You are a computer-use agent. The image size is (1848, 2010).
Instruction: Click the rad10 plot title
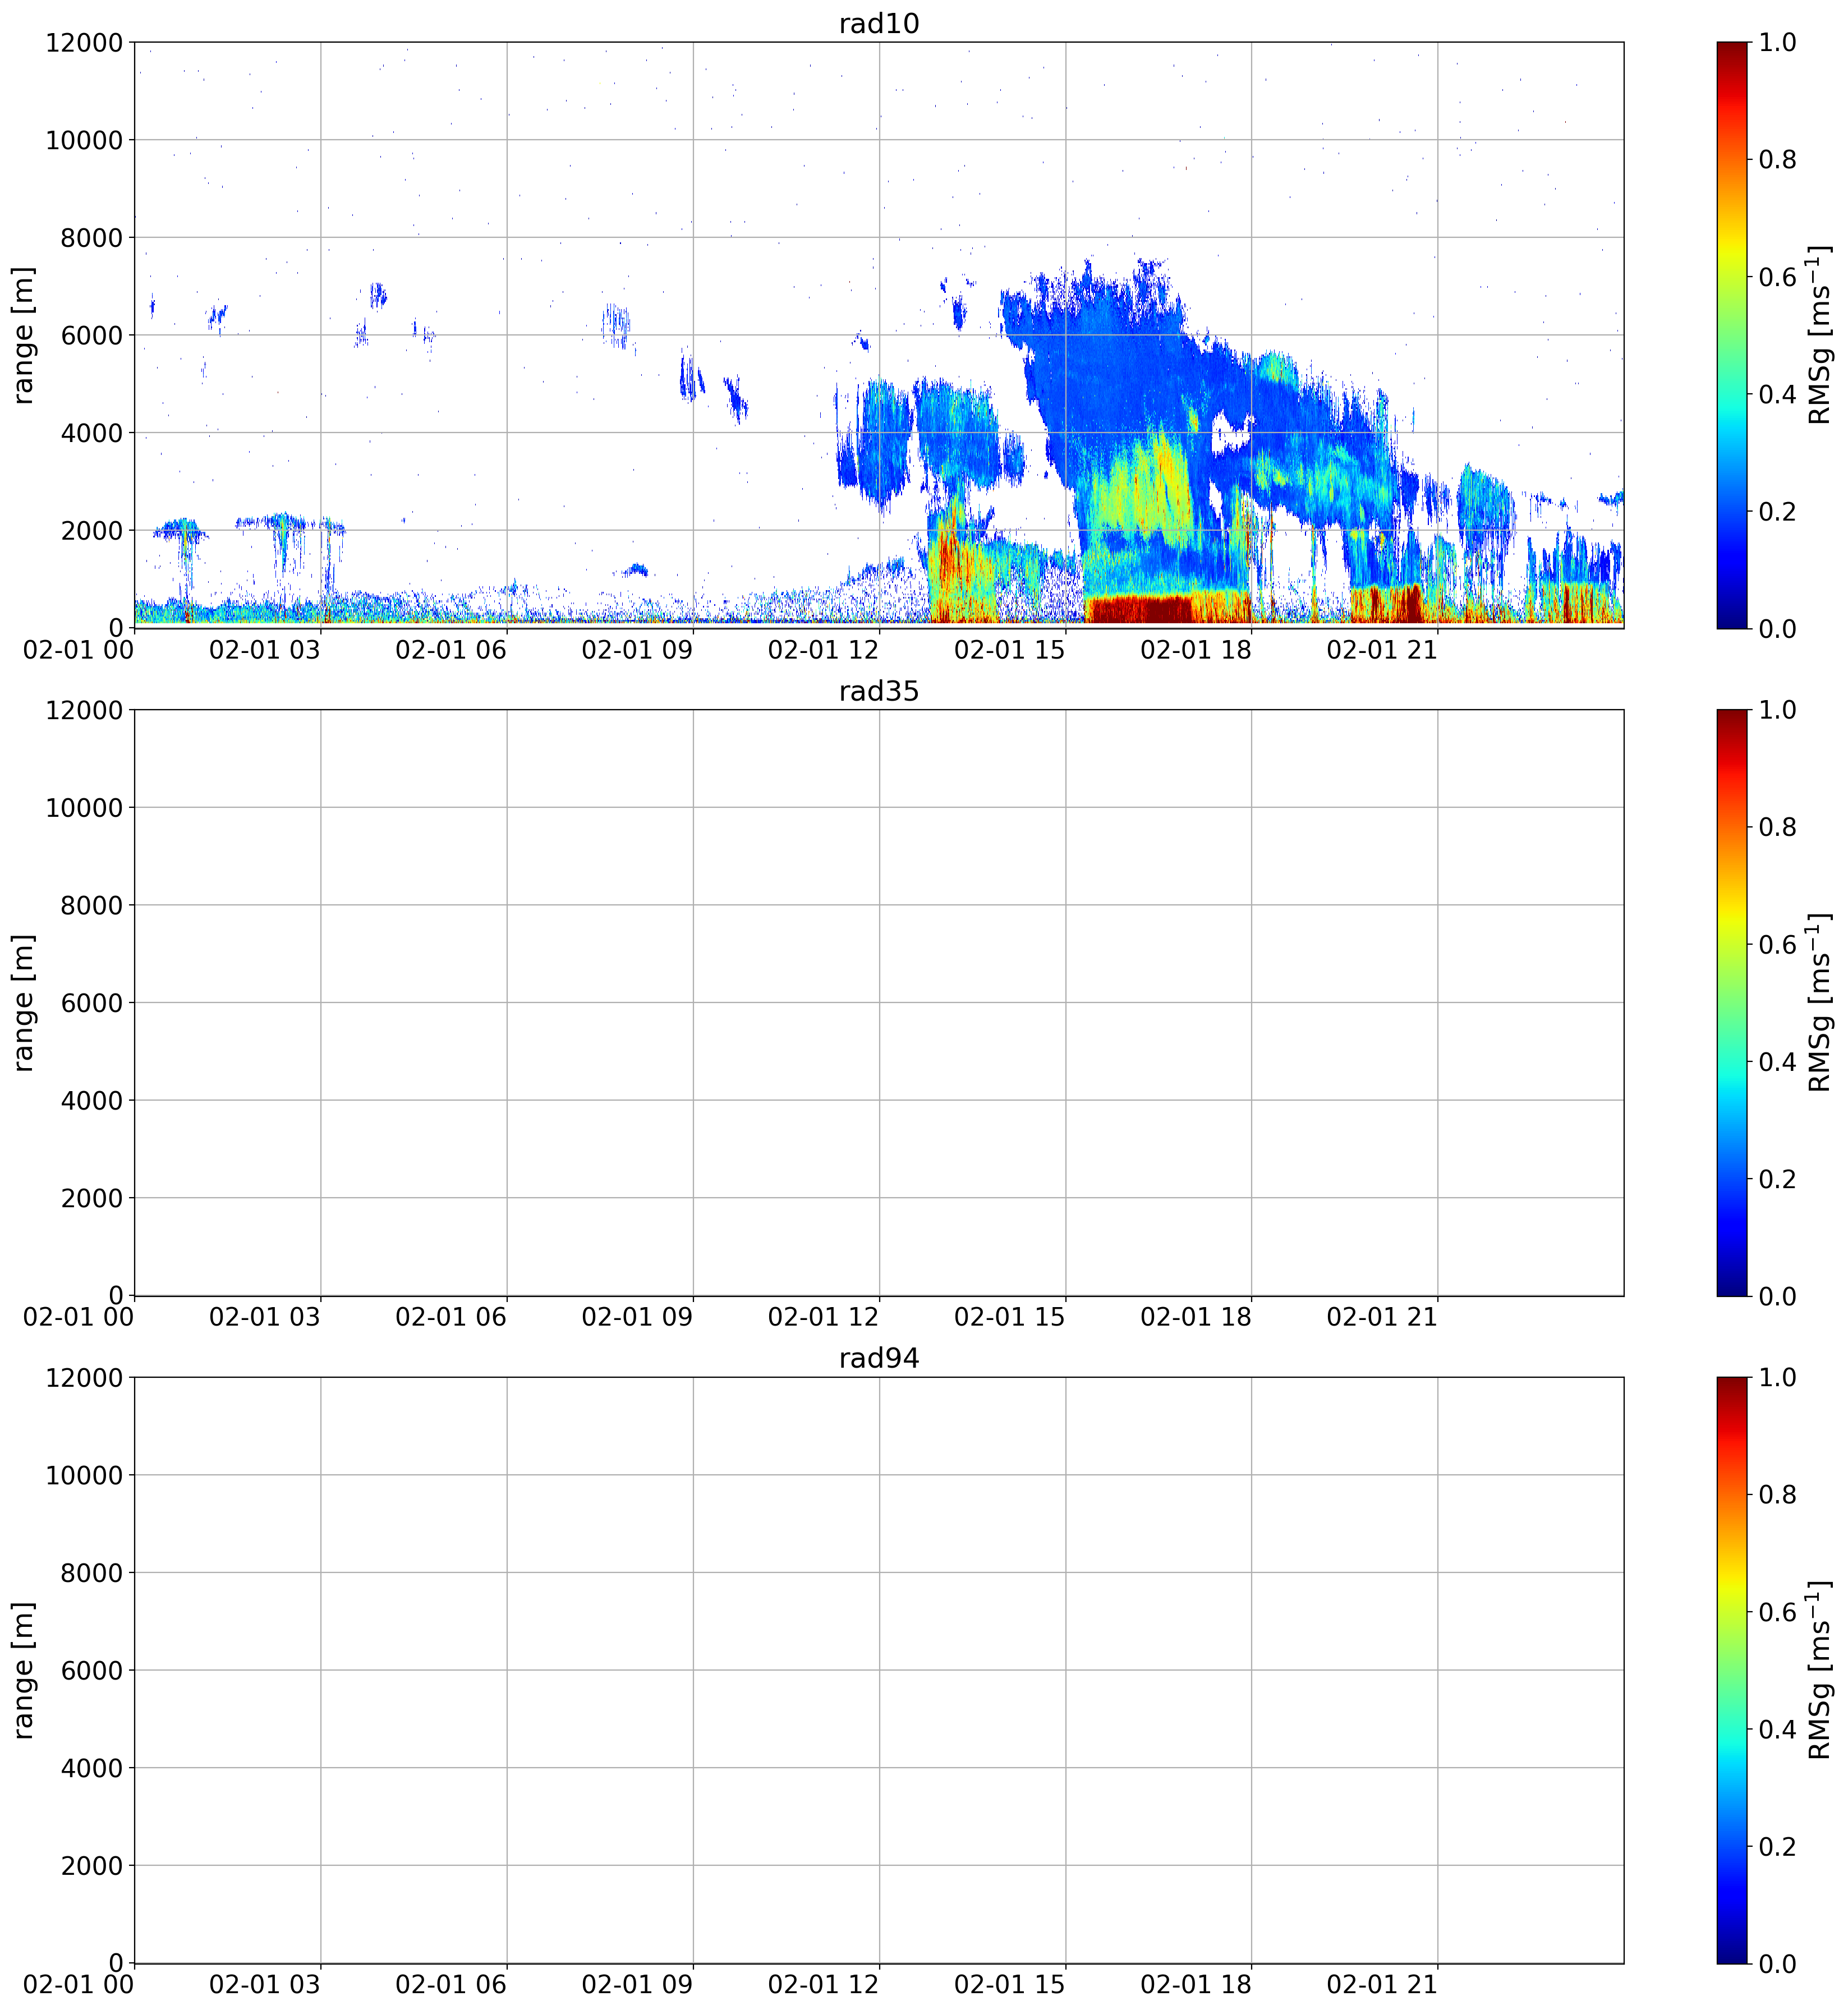point(878,23)
